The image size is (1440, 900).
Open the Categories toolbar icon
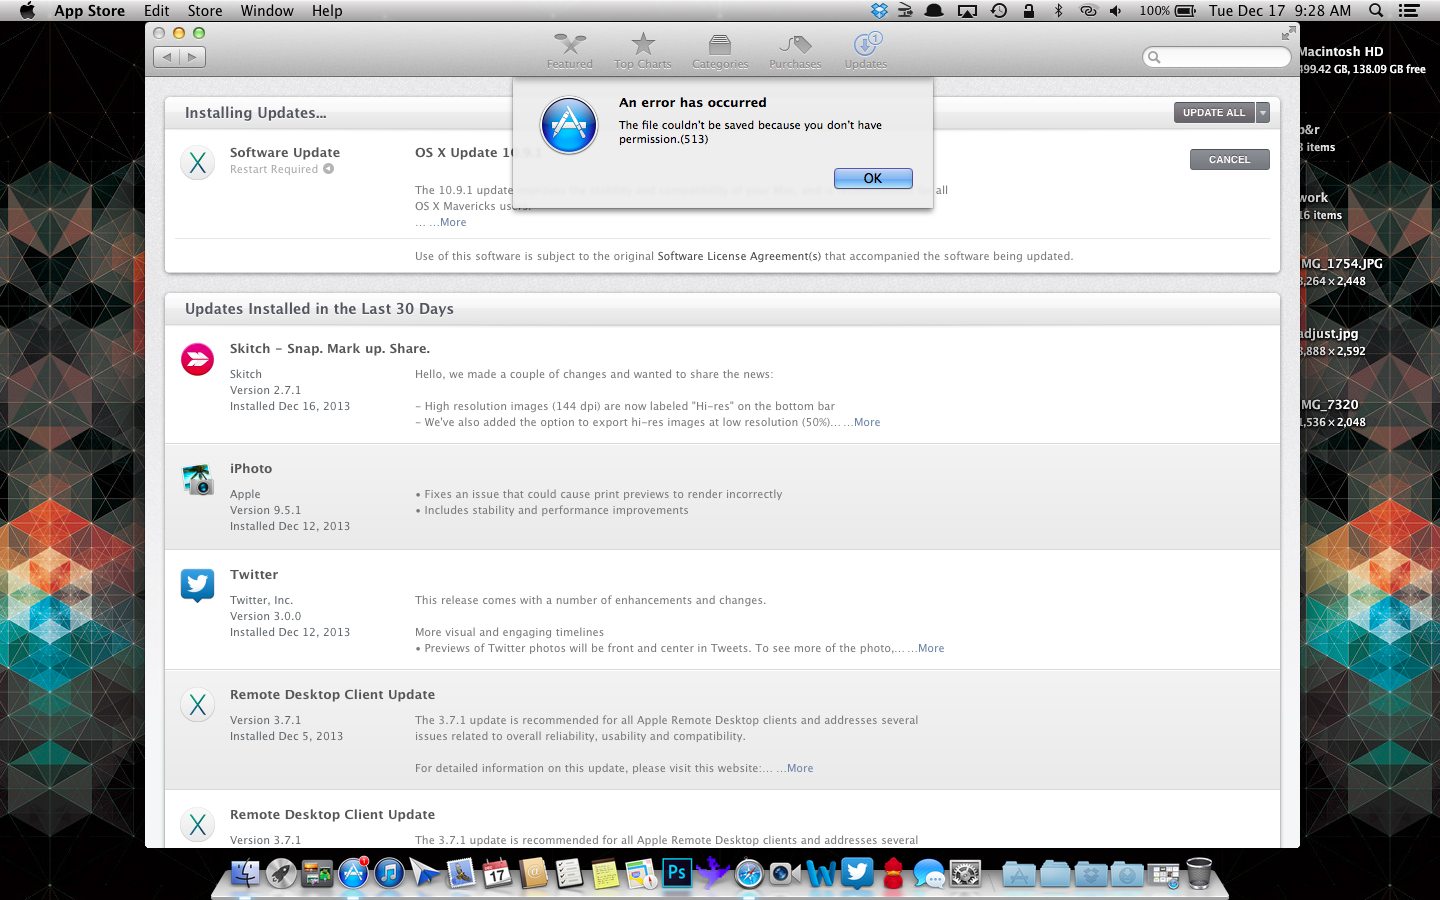click(720, 44)
